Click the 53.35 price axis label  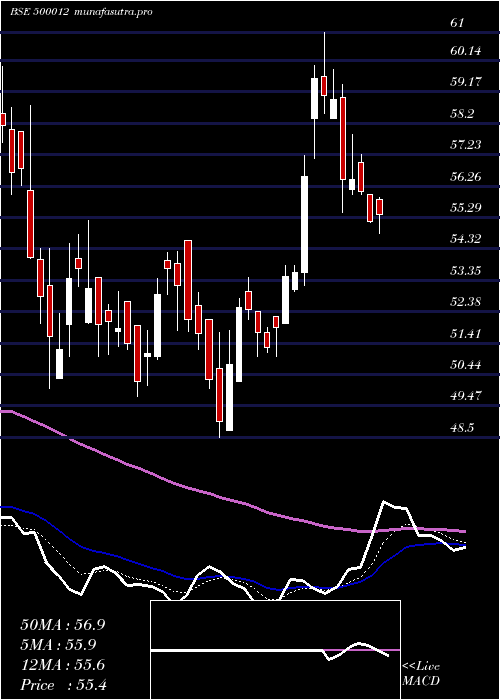click(x=466, y=271)
